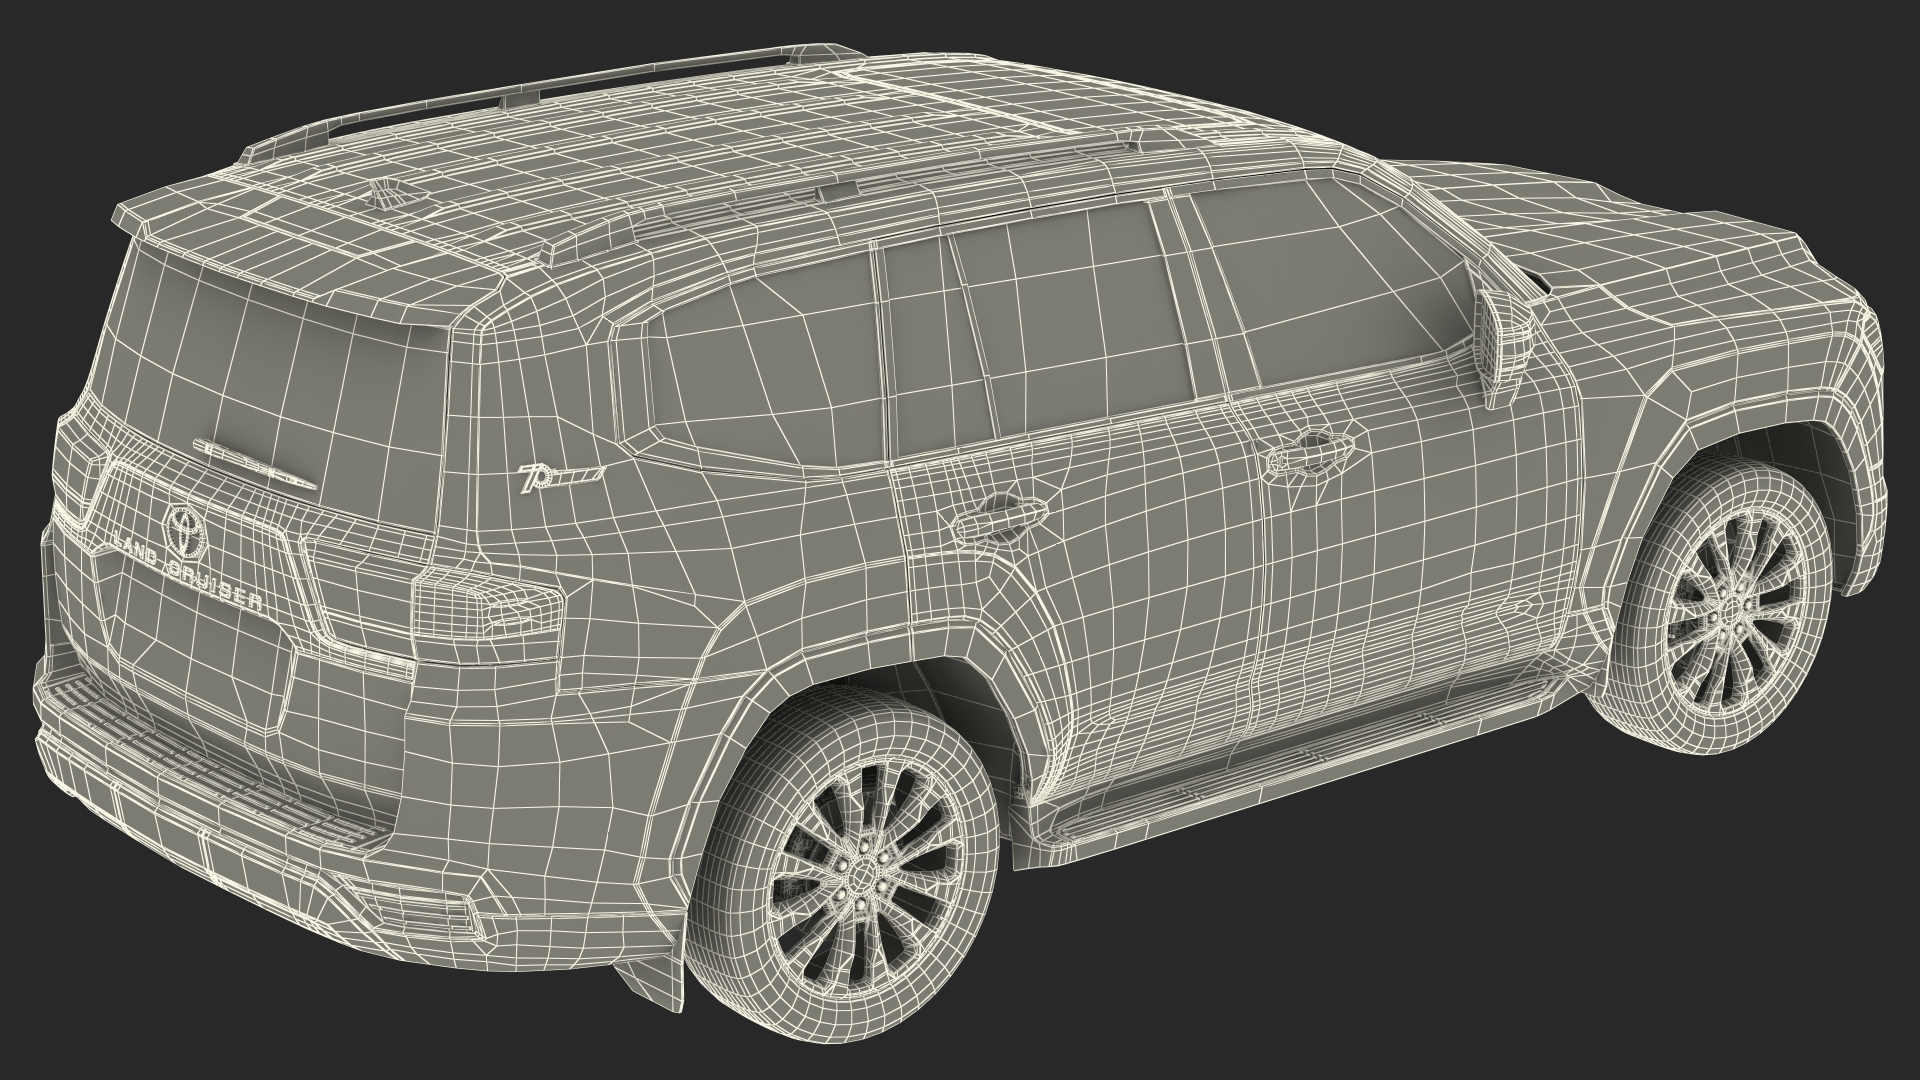The width and height of the screenshot is (1920, 1080).
Task: Select the shark fin antenna on the roof
Action: pos(388,194)
